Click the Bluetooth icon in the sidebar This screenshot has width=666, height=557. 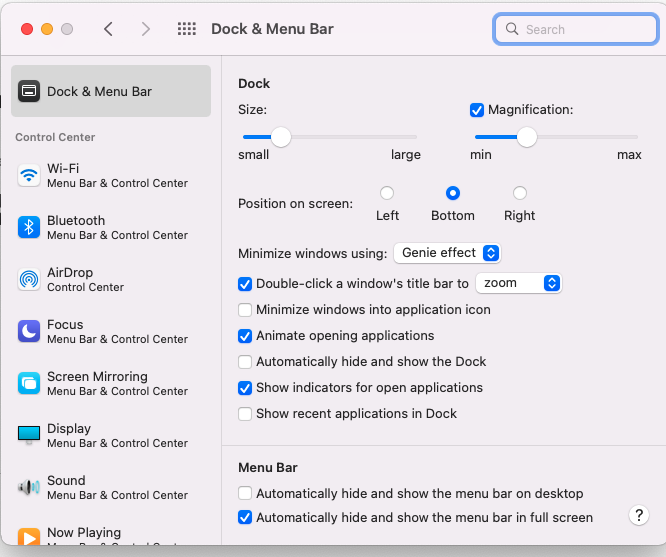[x=29, y=227]
